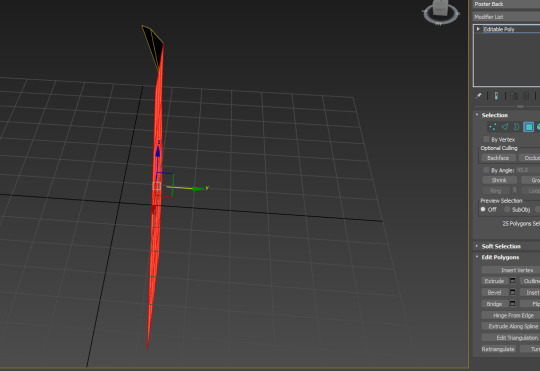Click the Bevel button
540x371 pixels.
tap(495, 292)
